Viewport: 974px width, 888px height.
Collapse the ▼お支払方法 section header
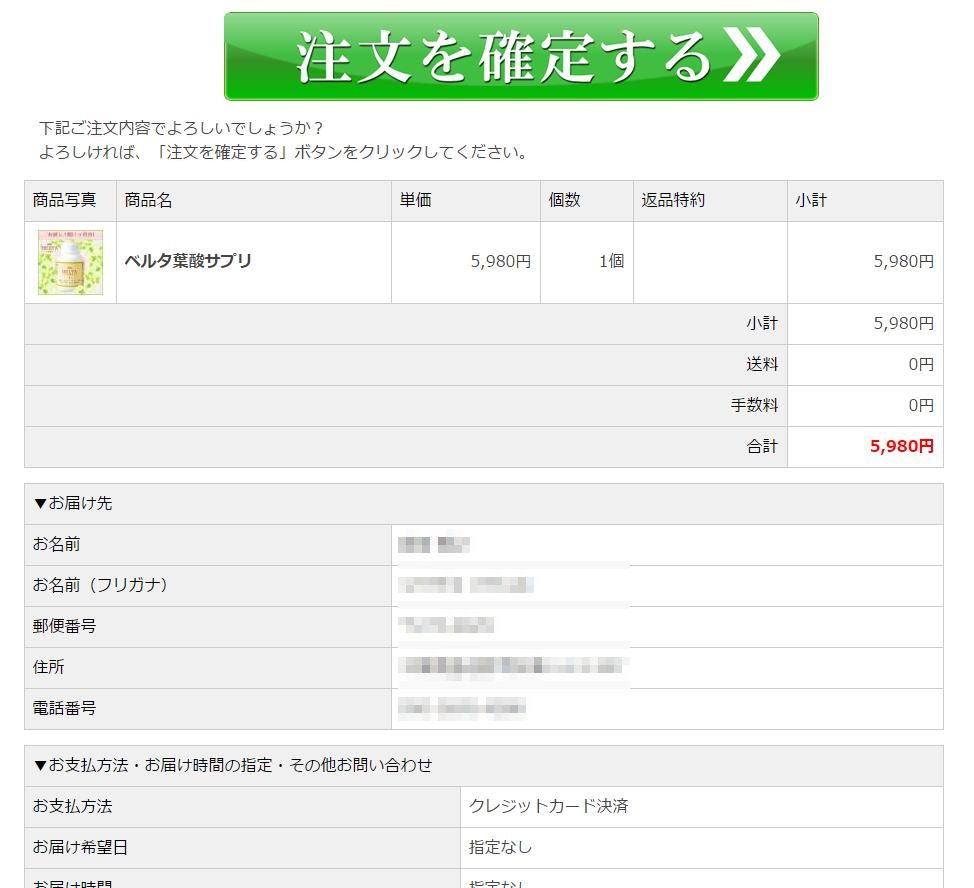233,766
